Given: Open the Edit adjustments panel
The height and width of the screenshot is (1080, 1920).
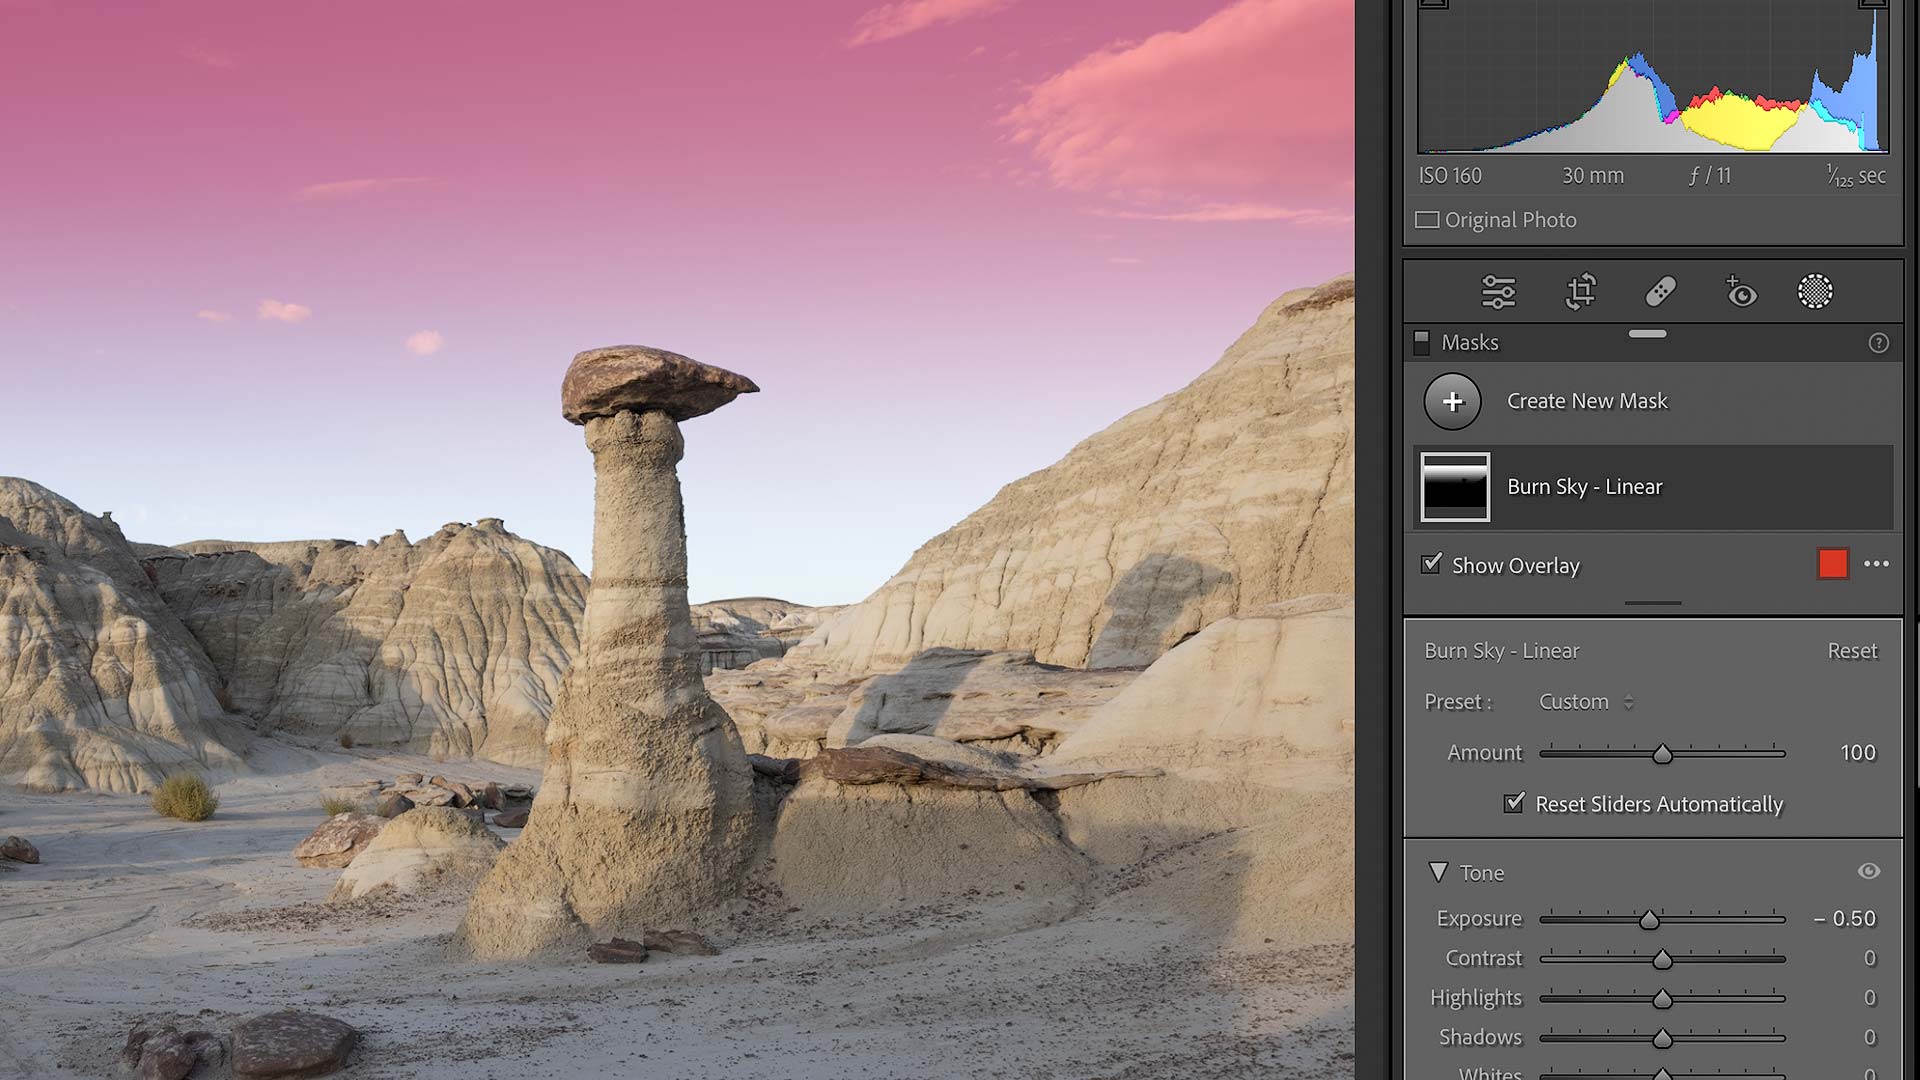Looking at the screenshot, I should click(1497, 291).
